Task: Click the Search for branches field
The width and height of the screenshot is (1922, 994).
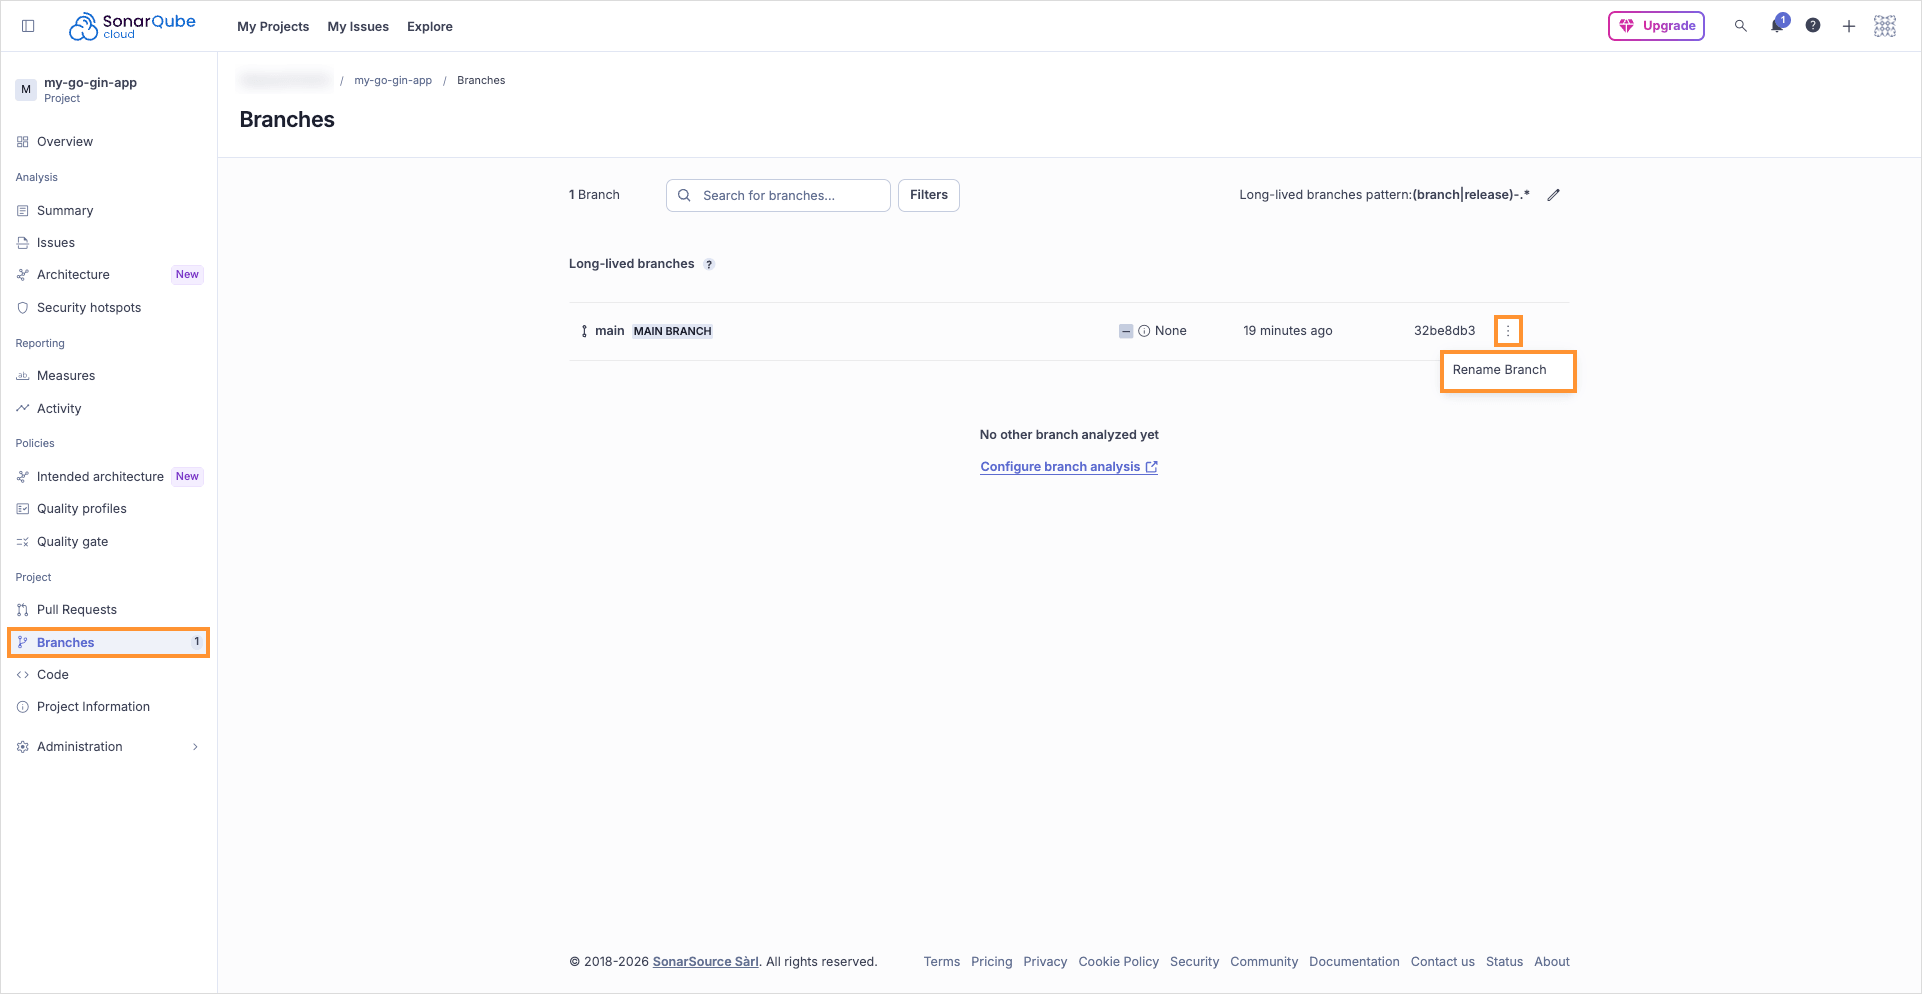Action: point(778,196)
